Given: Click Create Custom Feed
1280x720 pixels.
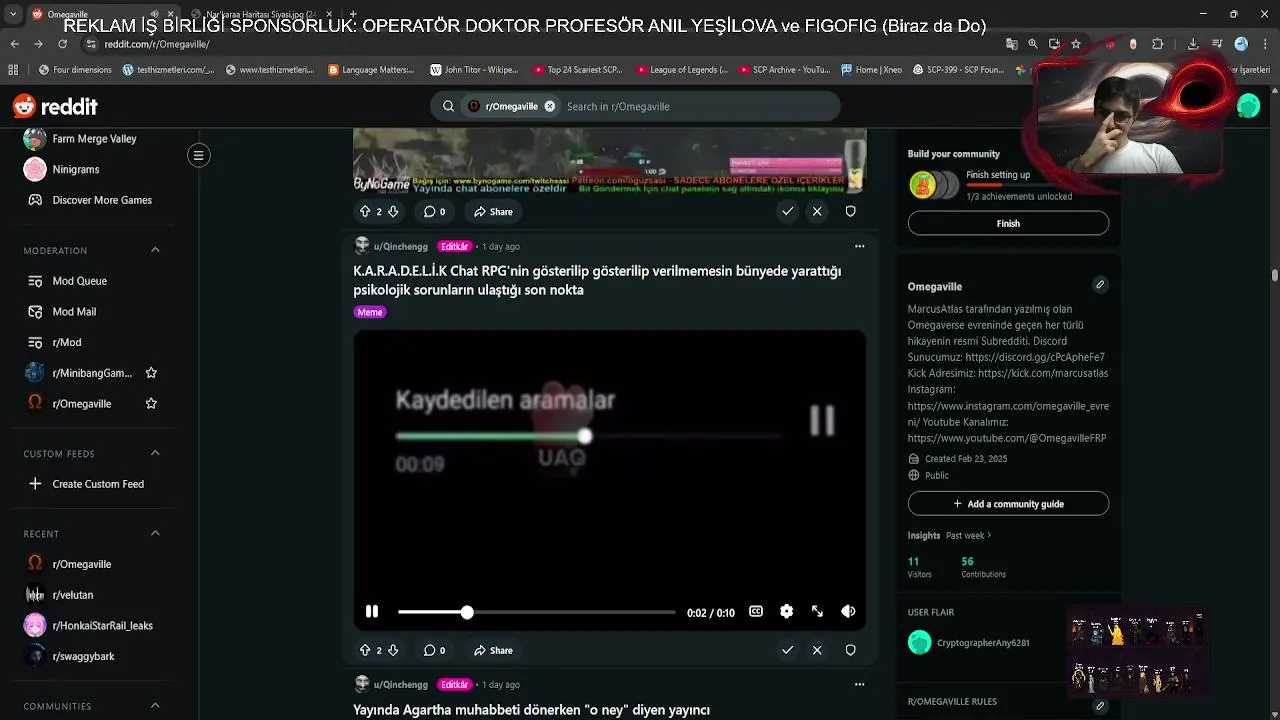Looking at the screenshot, I should pyautogui.click(x=98, y=484).
